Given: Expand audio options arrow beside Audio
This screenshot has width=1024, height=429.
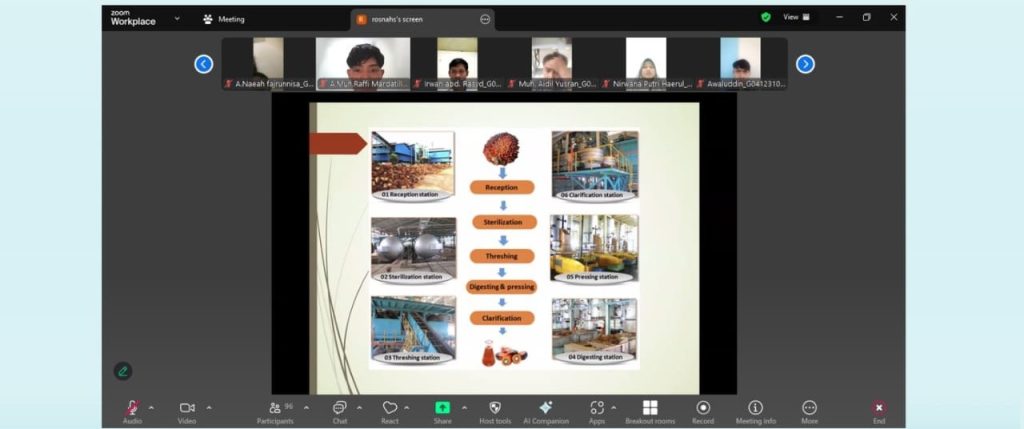Looking at the screenshot, I should tap(151, 407).
